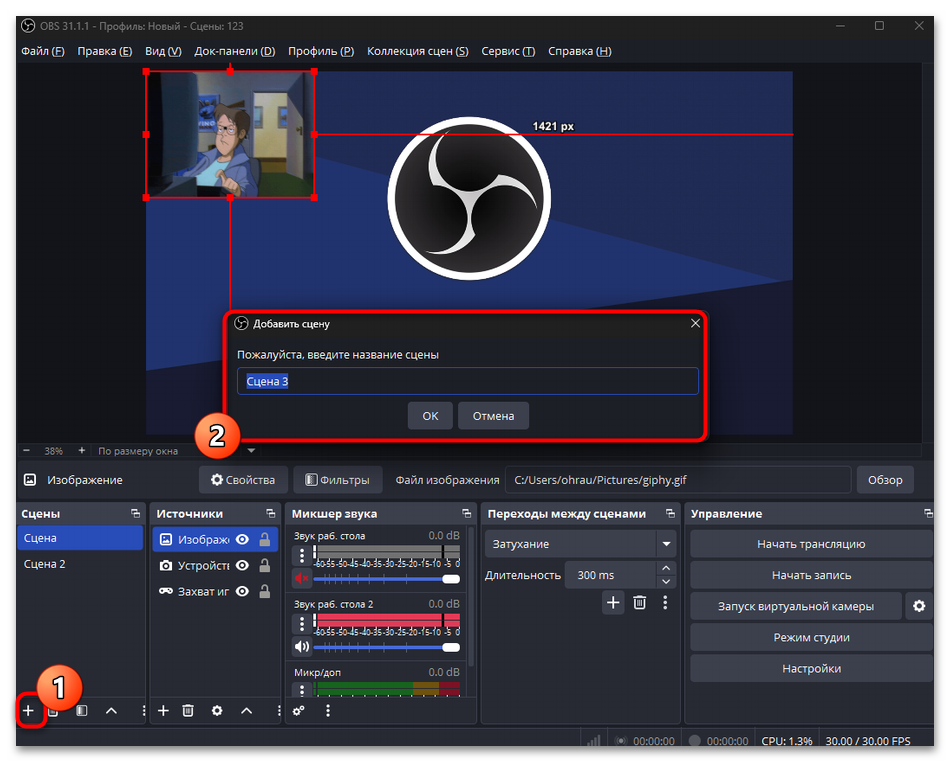The width and height of the screenshot is (950, 762).
Task: Add a new source in Источники panel
Action: point(164,711)
